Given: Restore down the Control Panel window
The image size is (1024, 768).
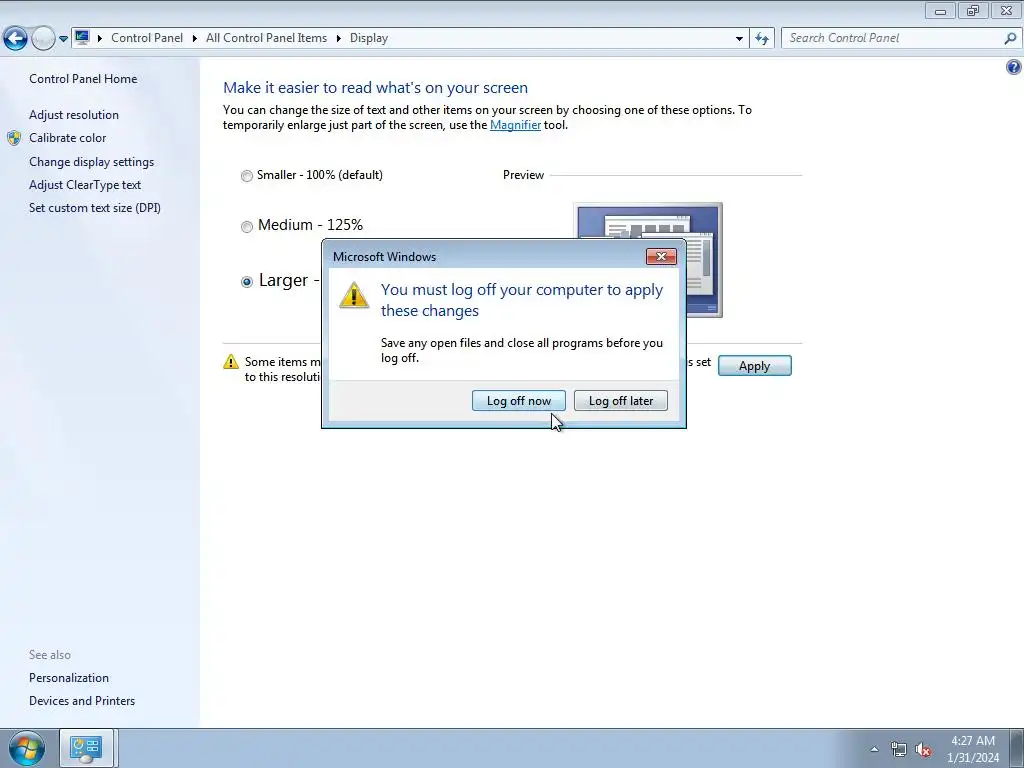Looking at the screenshot, I should coord(973,10).
